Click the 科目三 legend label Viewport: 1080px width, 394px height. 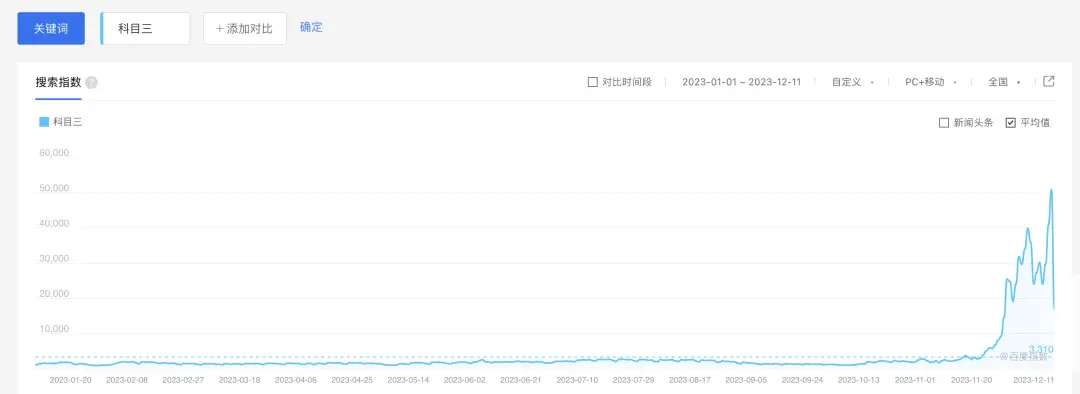click(x=68, y=122)
